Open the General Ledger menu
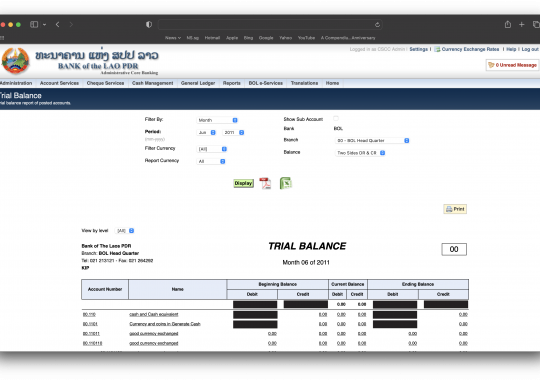 click(x=198, y=83)
